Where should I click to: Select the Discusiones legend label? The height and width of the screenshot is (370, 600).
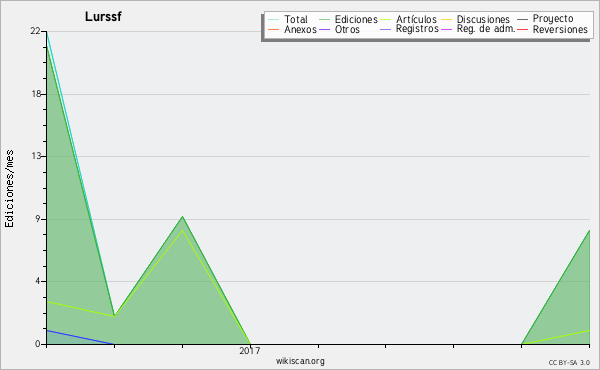[x=483, y=19]
